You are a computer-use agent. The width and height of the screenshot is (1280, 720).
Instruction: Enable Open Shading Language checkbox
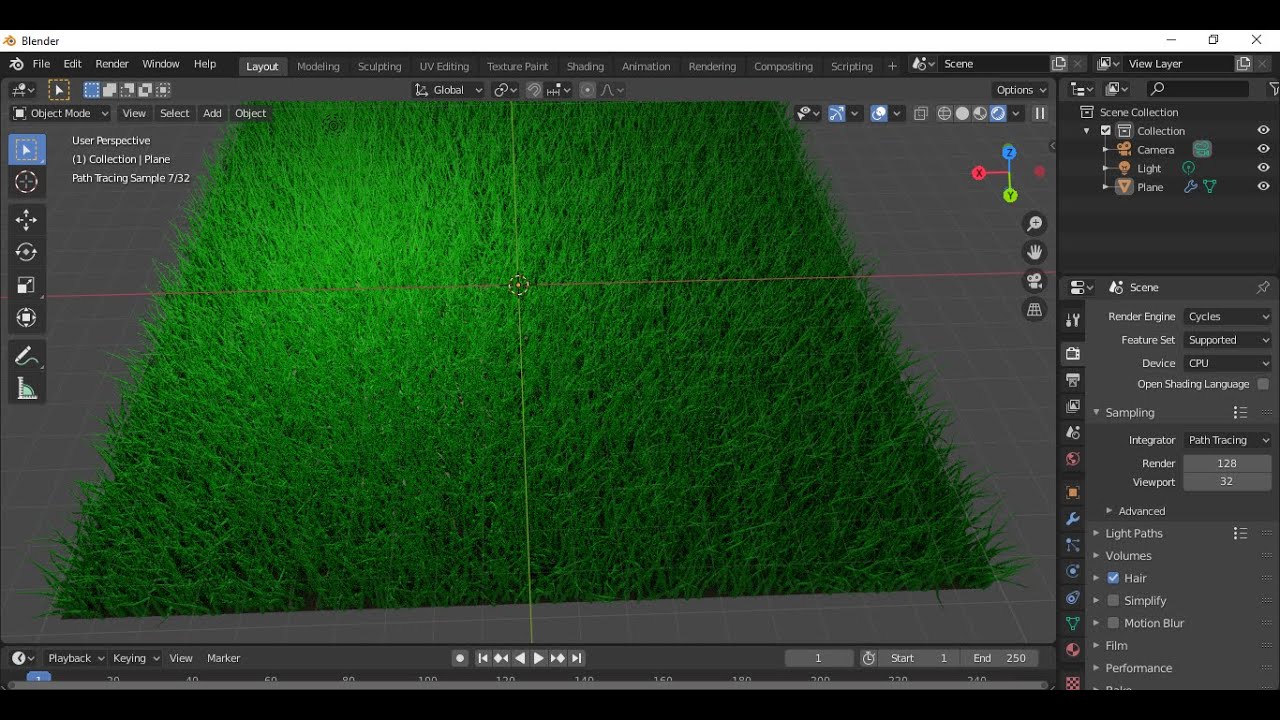point(1263,384)
